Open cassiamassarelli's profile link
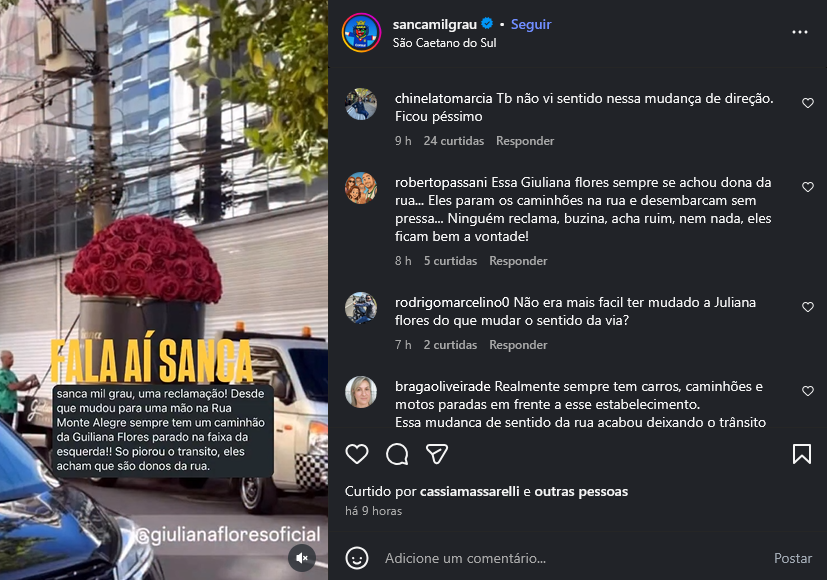Viewport: 827px width, 580px height. tap(469, 491)
